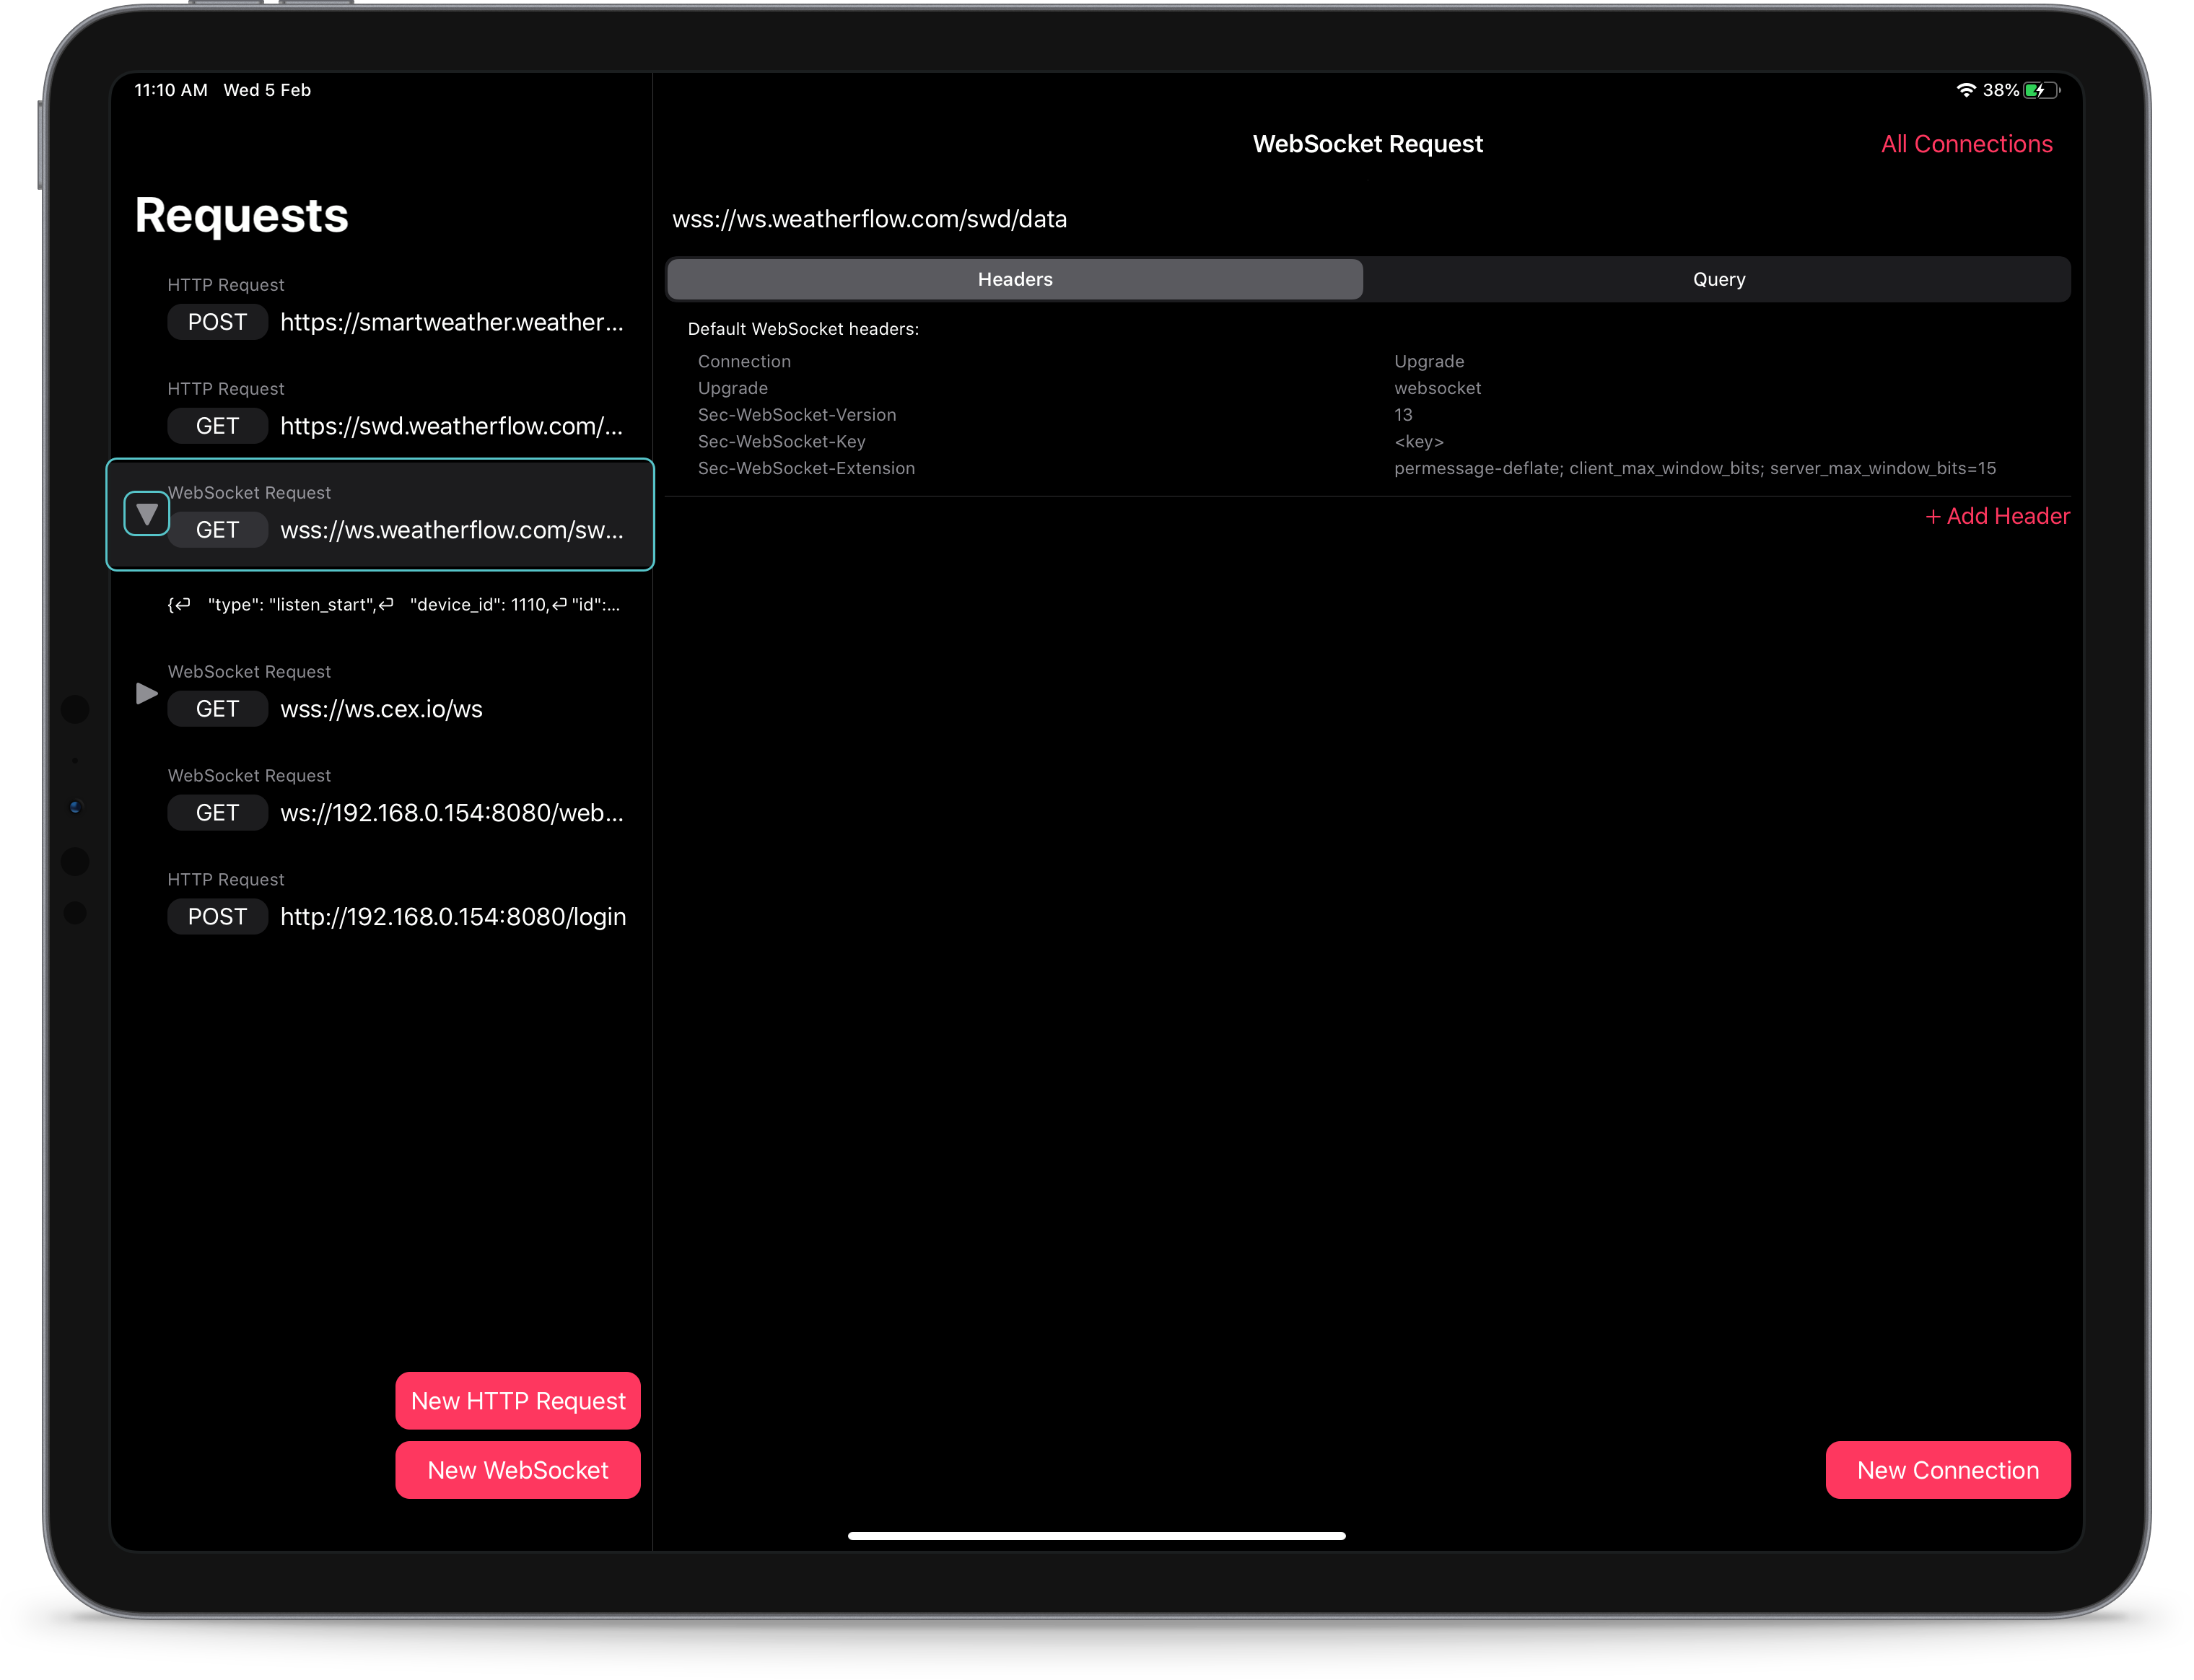Viewport: 2194px width, 1680px height.
Task: Open All Connections
Action: point(1966,144)
